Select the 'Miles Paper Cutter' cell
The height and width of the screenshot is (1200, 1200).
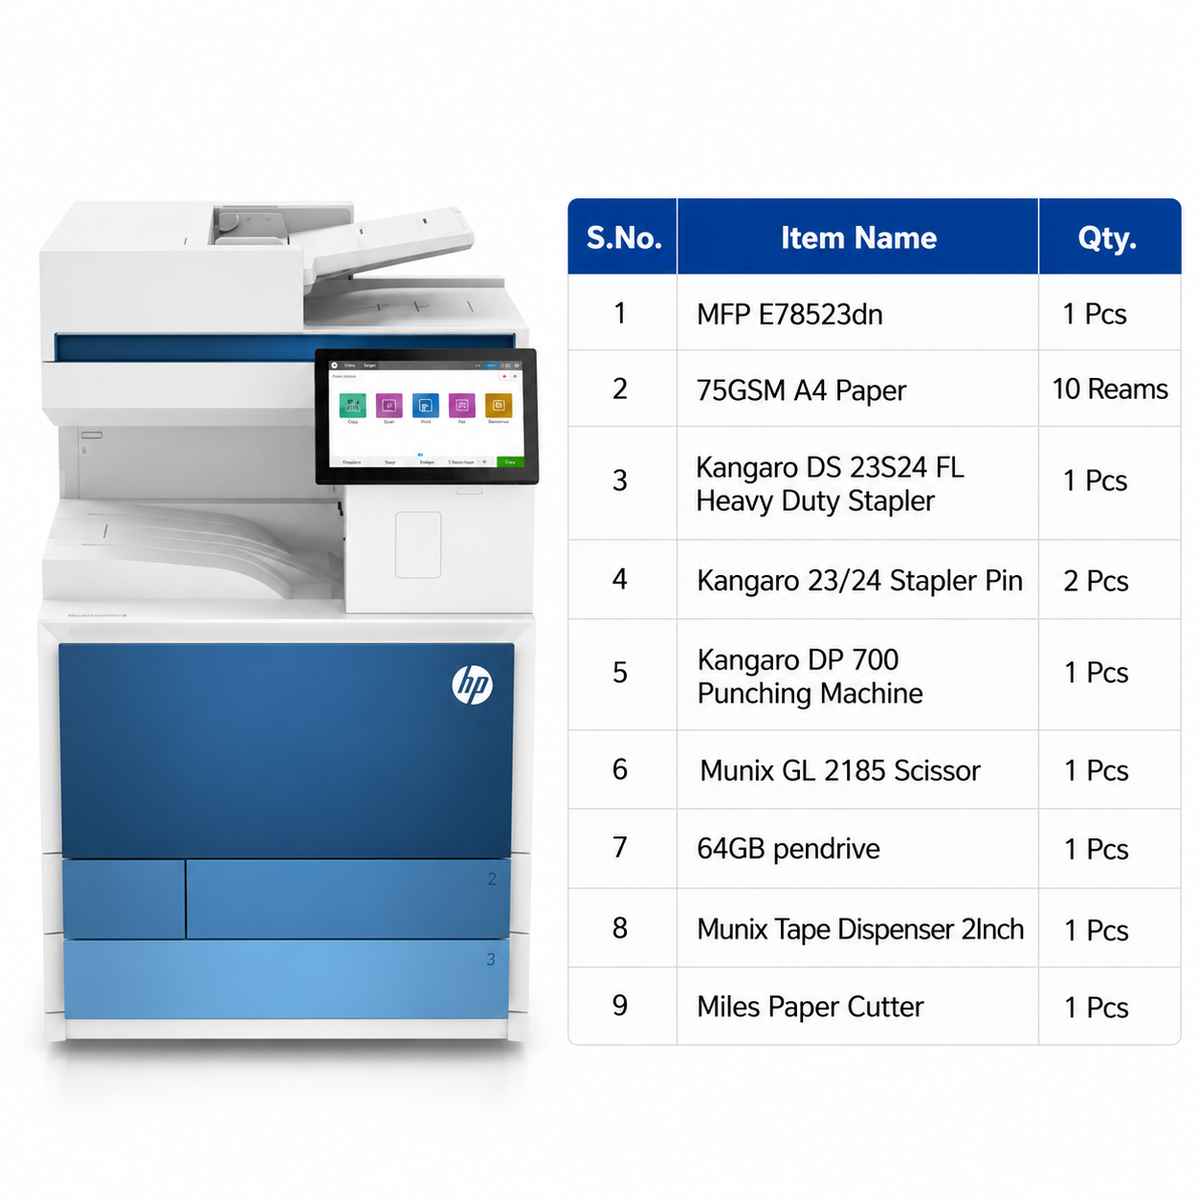click(x=858, y=1006)
